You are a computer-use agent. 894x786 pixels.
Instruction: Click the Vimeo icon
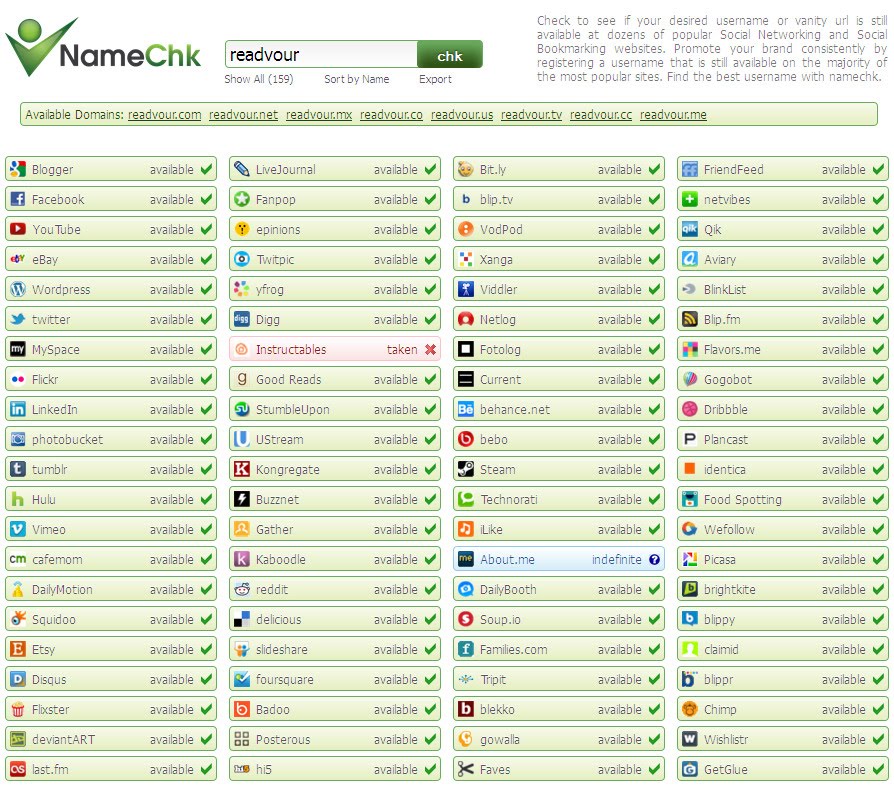[x=18, y=529]
